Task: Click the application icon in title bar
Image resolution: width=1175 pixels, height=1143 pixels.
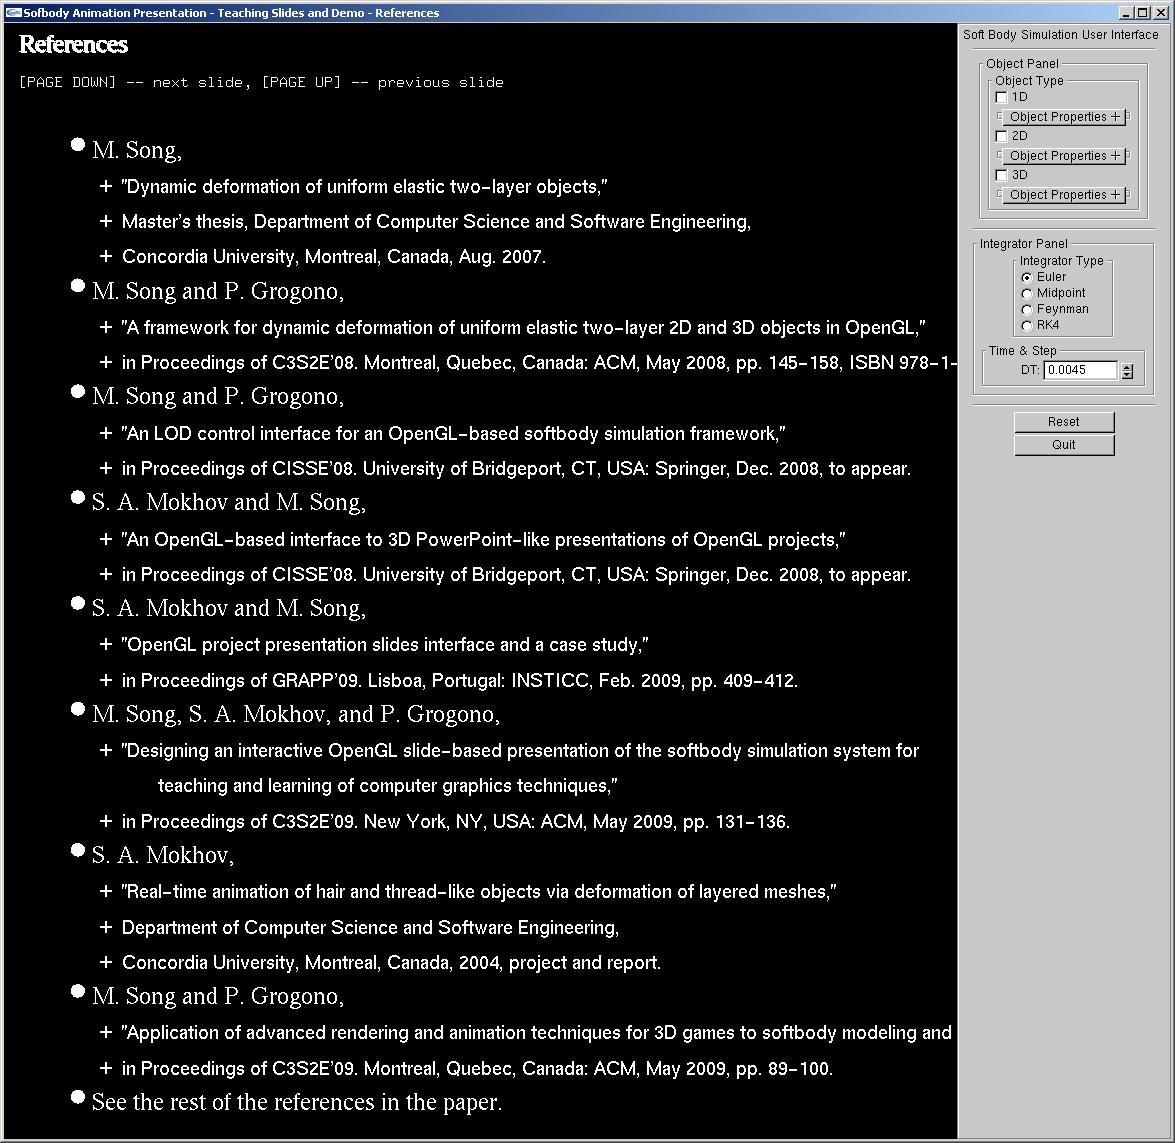Action: point(13,13)
